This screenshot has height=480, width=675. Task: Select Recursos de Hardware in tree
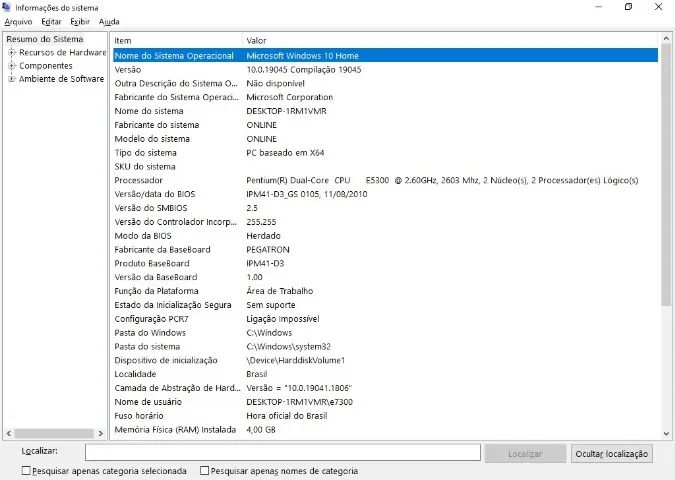[x=62, y=53]
